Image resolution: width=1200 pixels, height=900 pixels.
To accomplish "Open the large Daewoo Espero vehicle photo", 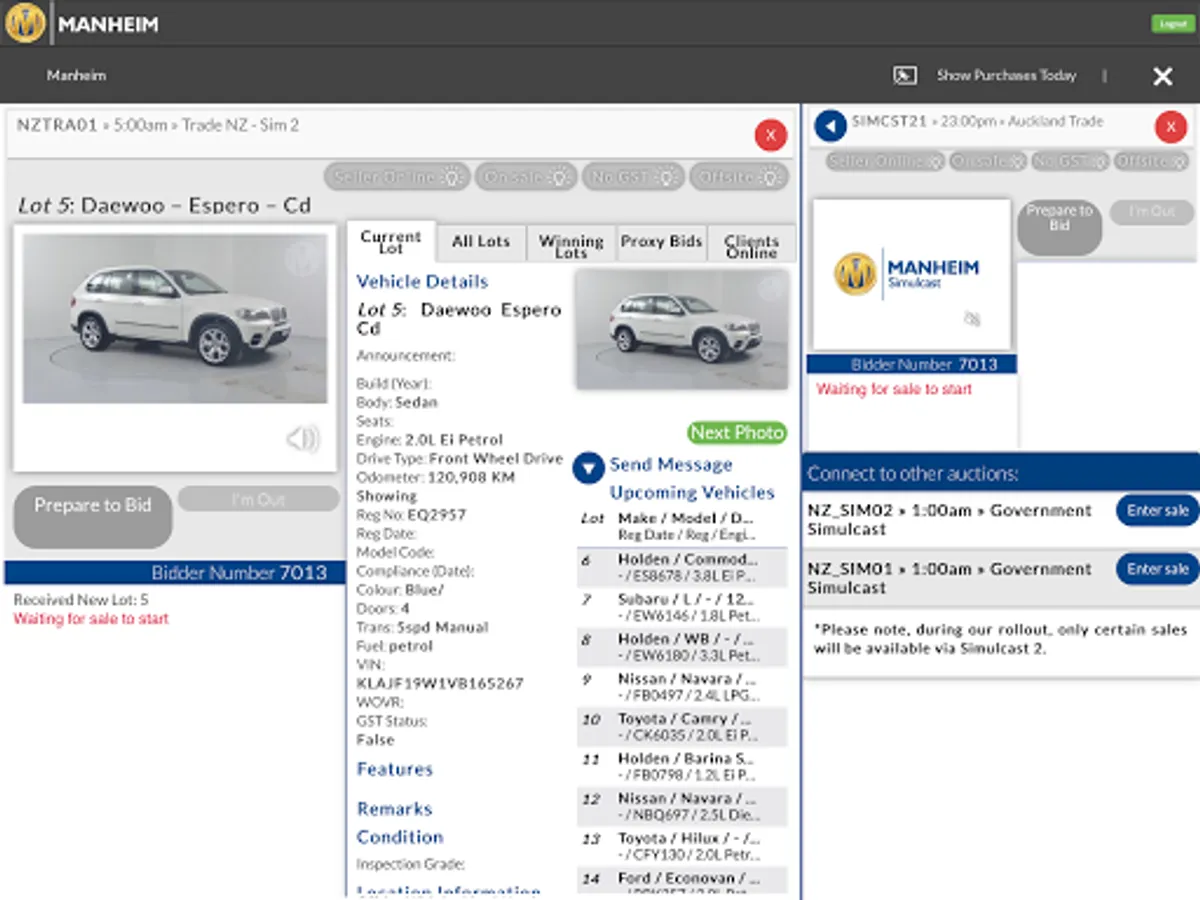I will point(175,319).
